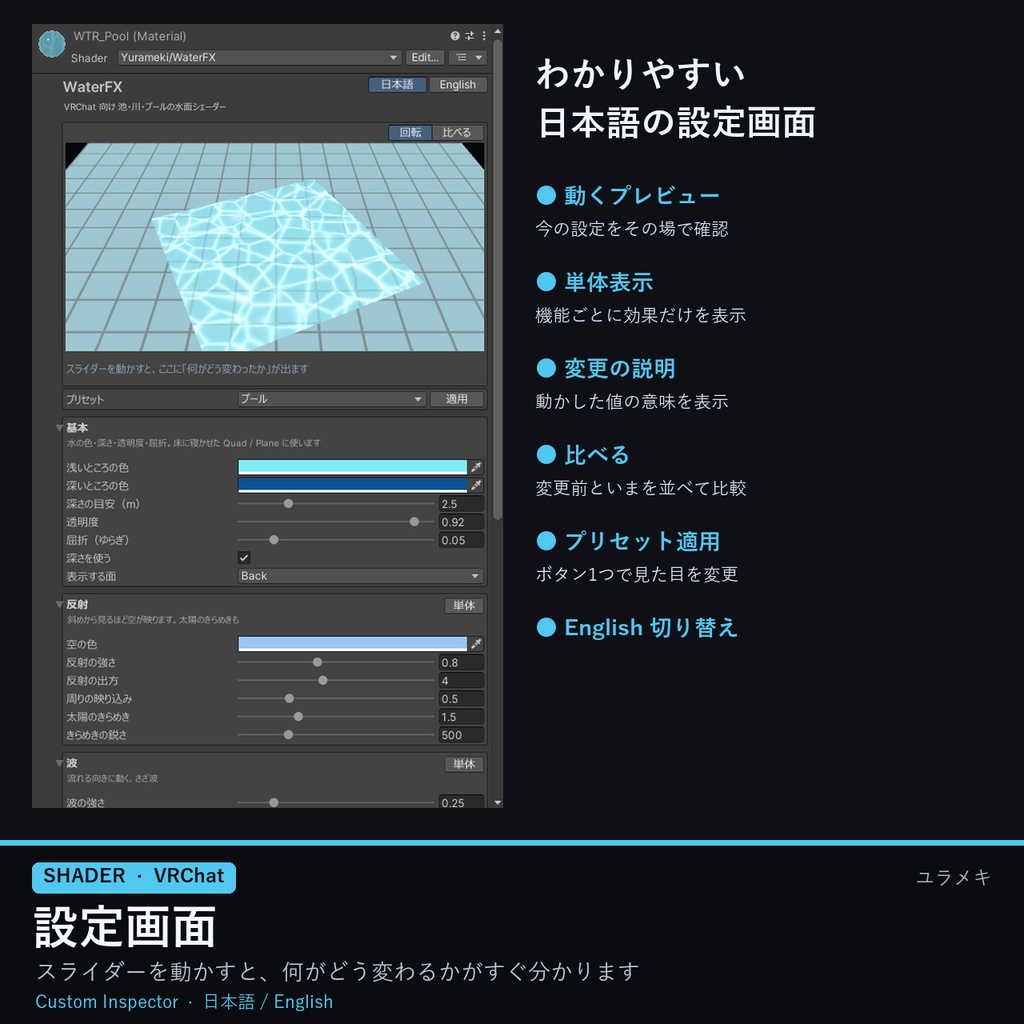Click the WTR_Pool (Material) title text
The width and height of the screenshot is (1024, 1024).
[x=129, y=36]
